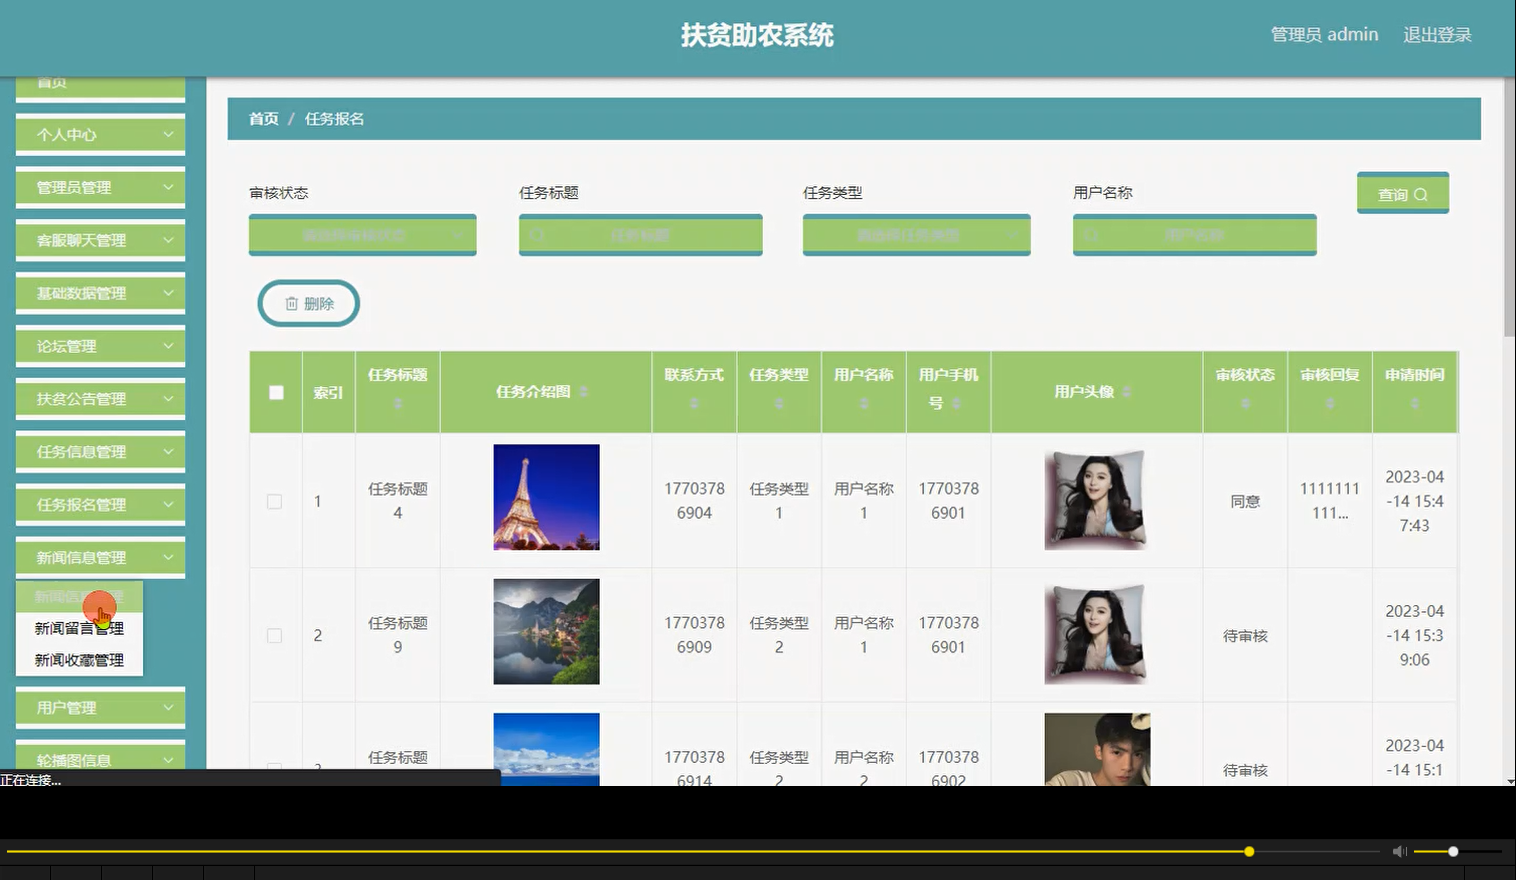Expand the 轮播图信息 sidebar menu
1516x880 pixels.
coord(100,759)
